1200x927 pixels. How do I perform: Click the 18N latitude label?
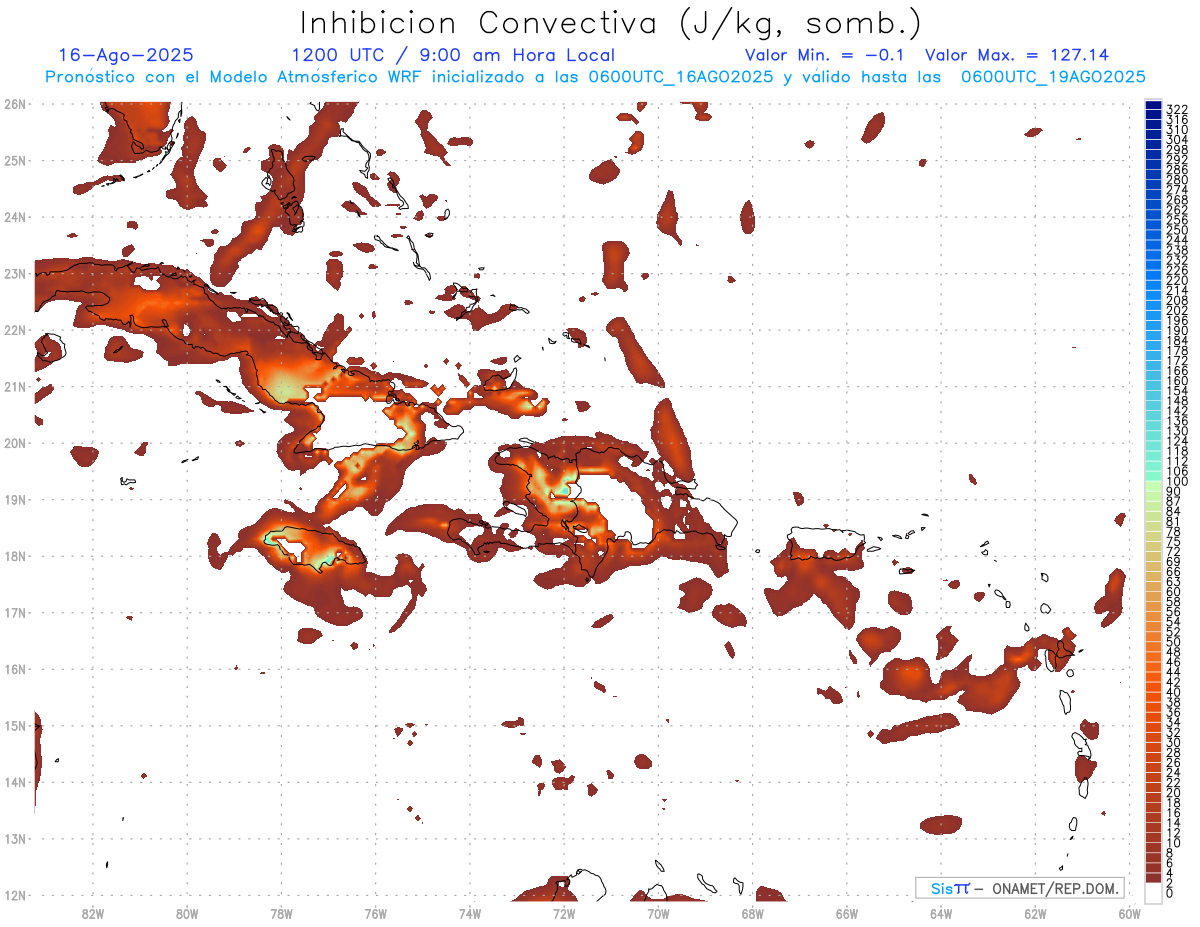click(15, 556)
